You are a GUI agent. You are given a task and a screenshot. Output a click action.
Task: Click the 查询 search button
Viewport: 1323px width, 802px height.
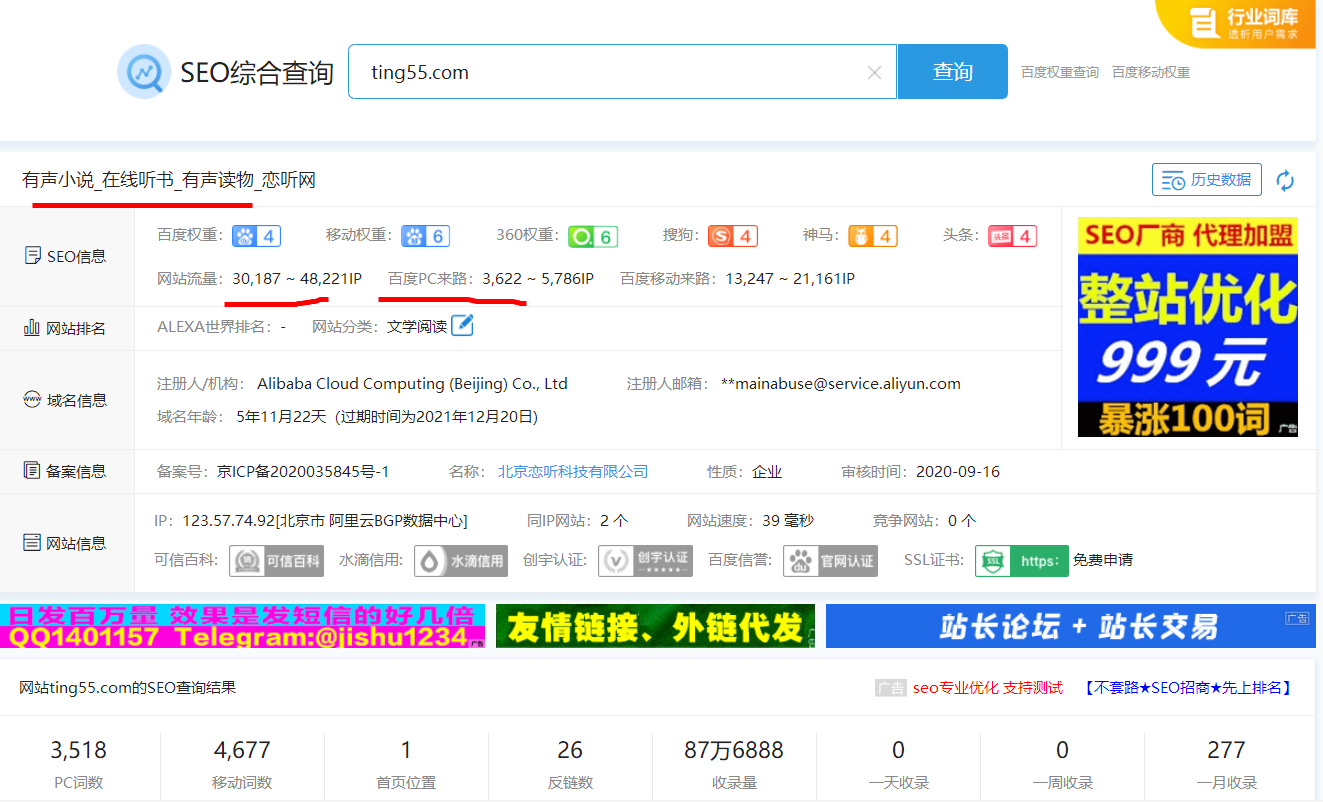point(952,72)
